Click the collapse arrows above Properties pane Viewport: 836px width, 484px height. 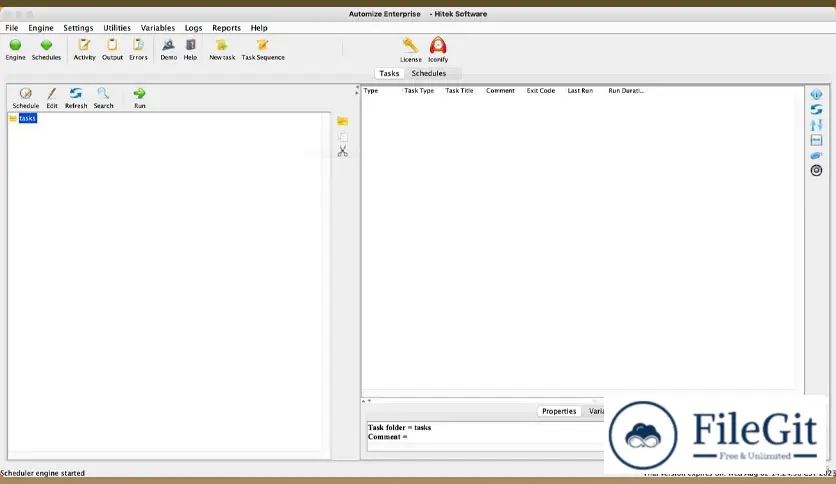click(366, 400)
